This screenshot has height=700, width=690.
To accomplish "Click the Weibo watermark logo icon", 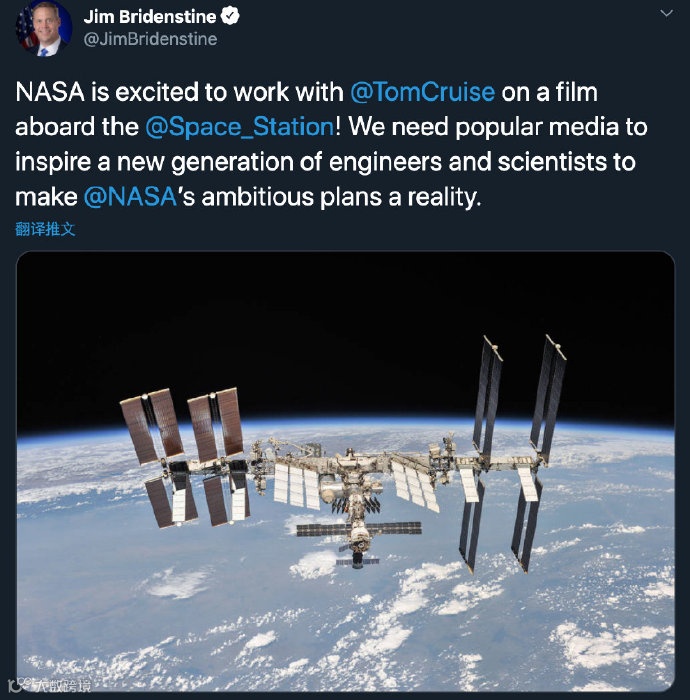I will pyautogui.click(x=17, y=683).
